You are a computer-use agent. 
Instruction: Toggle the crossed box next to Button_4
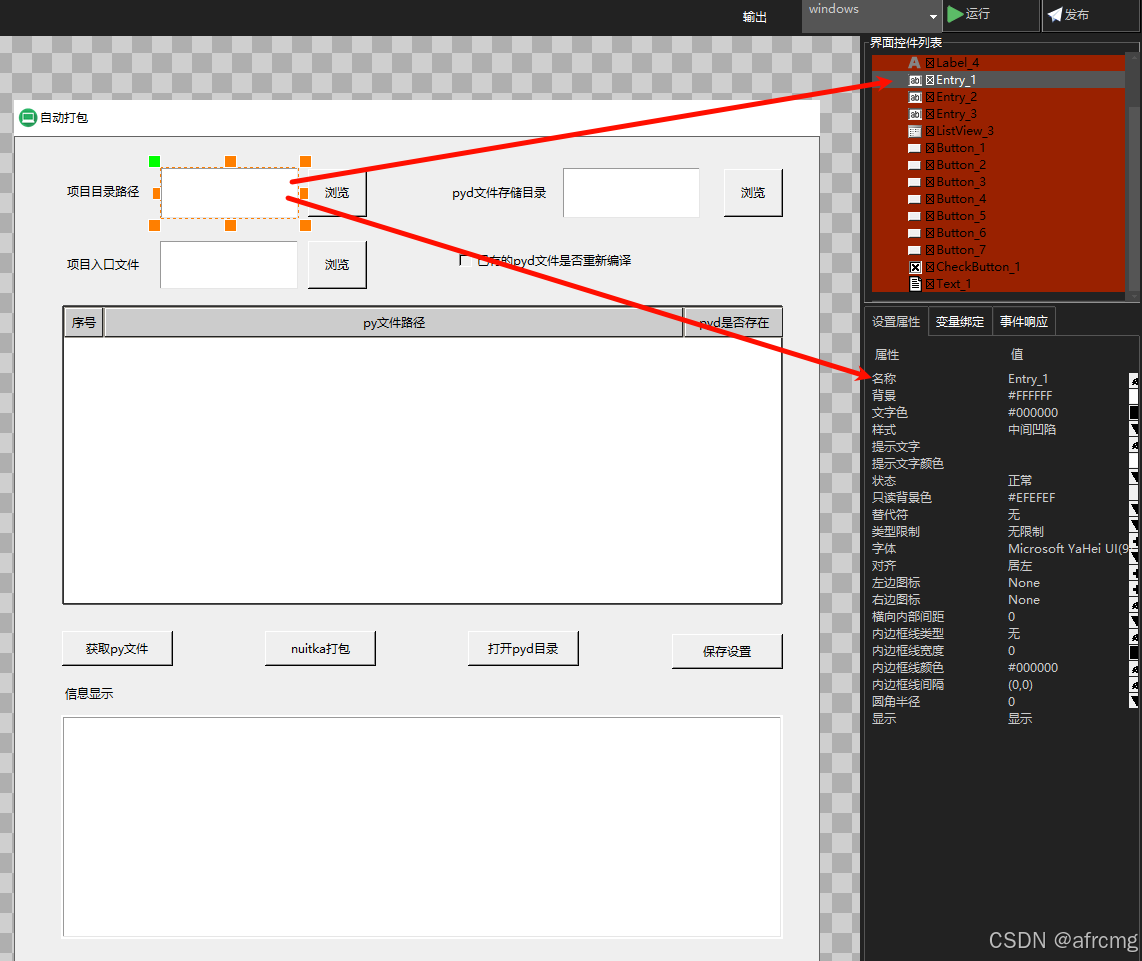click(x=930, y=199)
